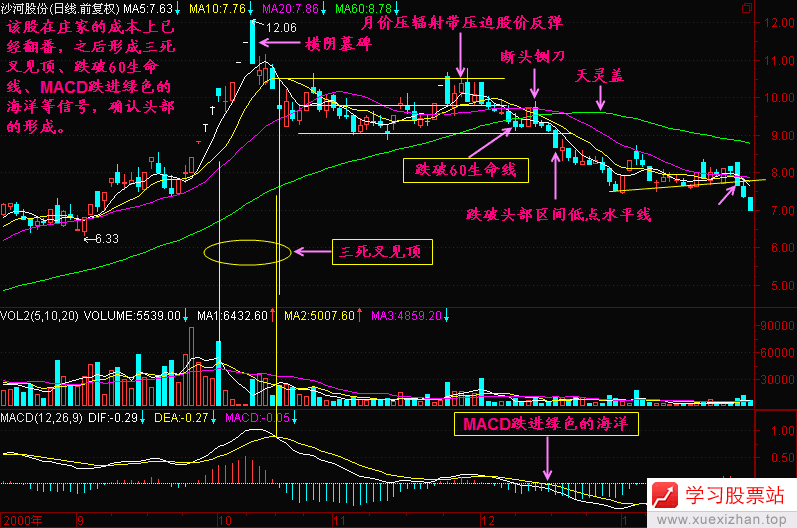
Task: Click the 12.06 high price marker
Action: pos(281,28)
